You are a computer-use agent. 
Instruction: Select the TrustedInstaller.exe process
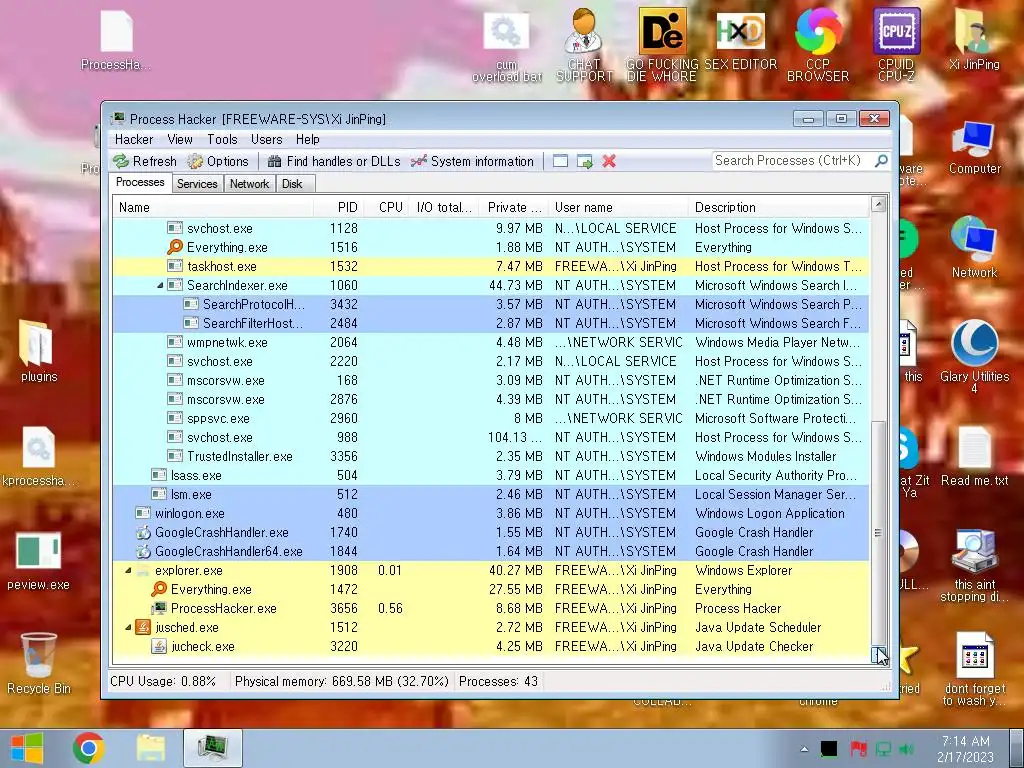coord(491,456)
